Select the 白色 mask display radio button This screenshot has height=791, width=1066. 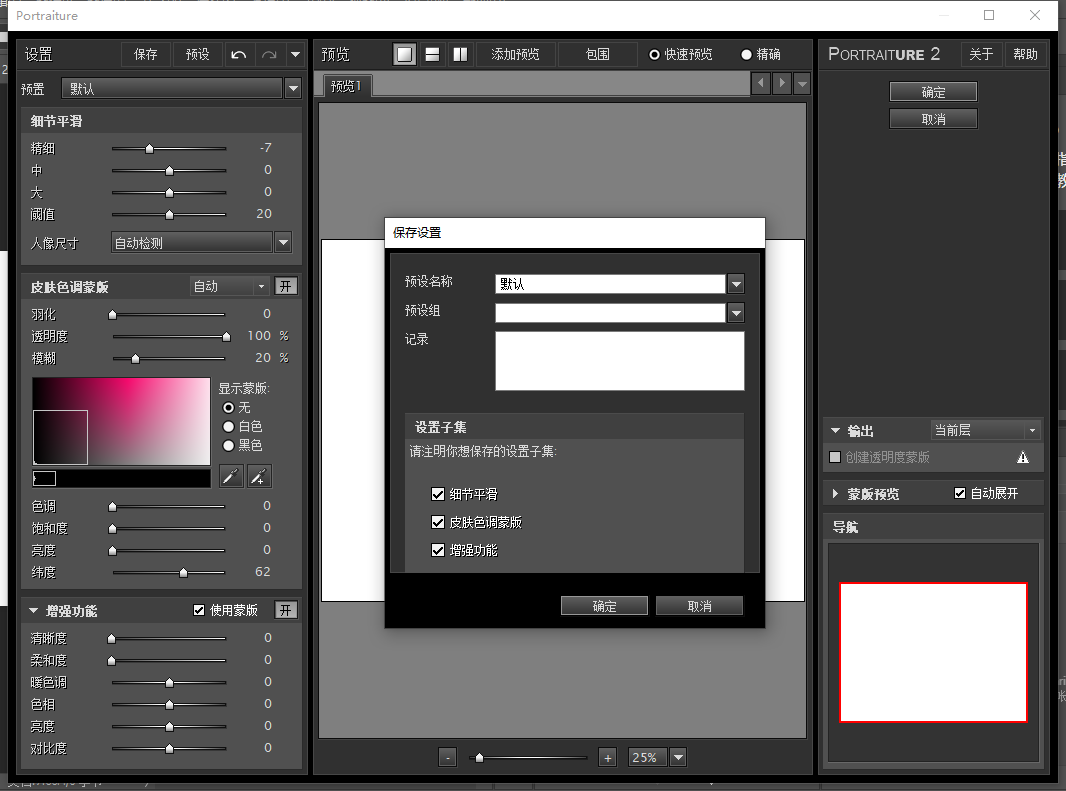pos(229,426)
